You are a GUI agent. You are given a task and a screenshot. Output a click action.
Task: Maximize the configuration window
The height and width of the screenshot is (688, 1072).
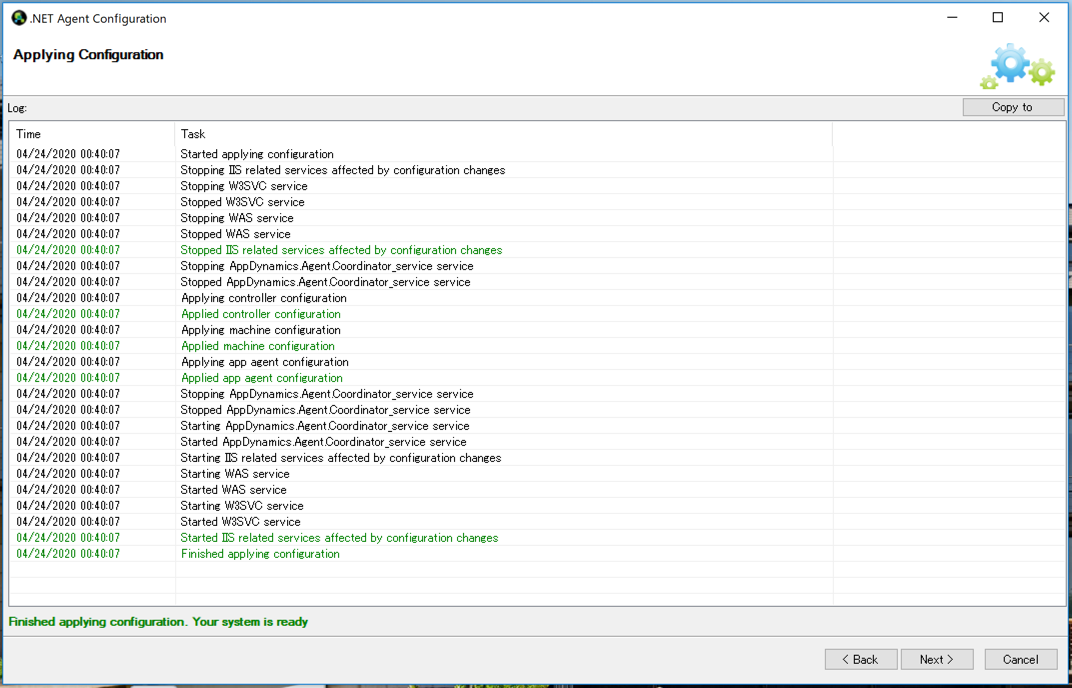coord(997,18)
